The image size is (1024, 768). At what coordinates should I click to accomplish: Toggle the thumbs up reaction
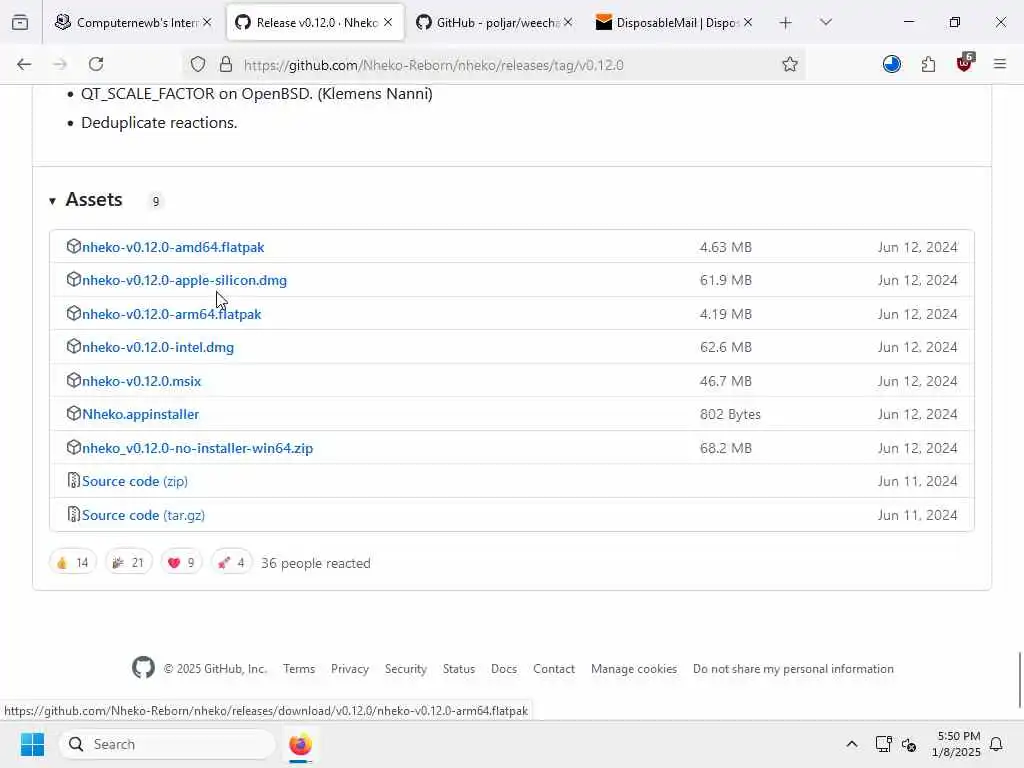tap(72, 562)
